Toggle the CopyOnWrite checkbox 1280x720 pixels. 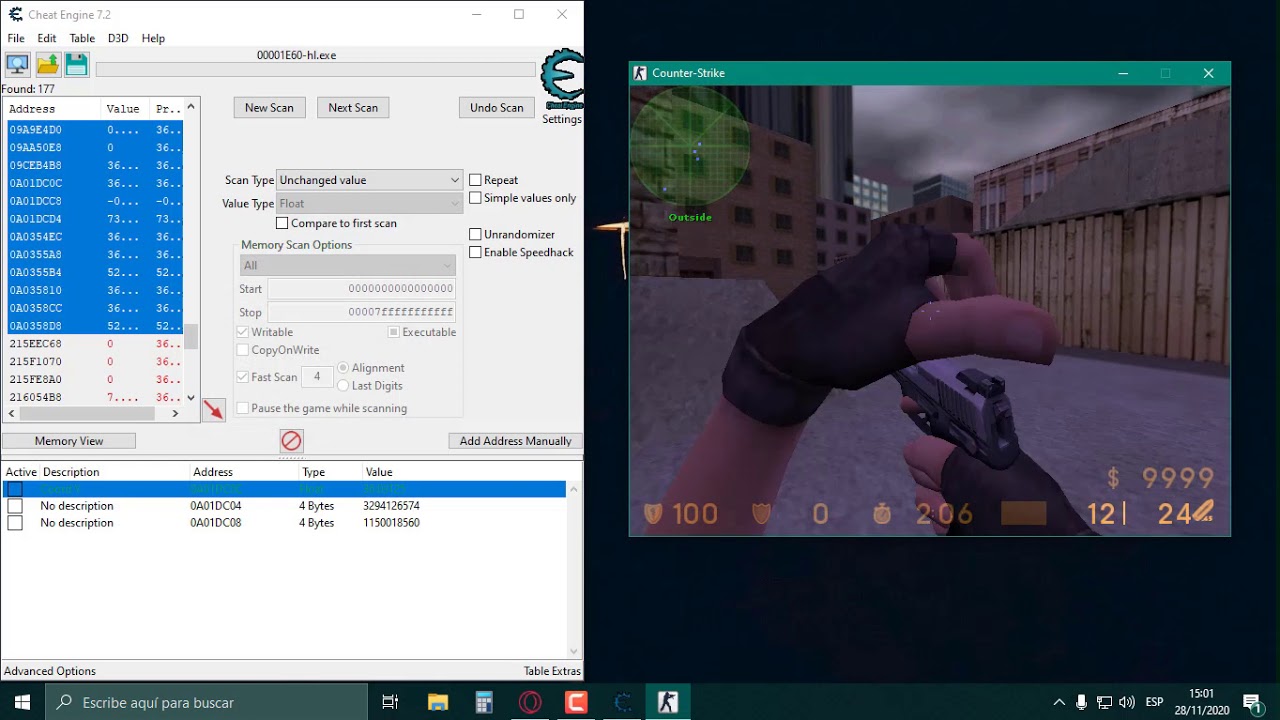coord(243,350)
